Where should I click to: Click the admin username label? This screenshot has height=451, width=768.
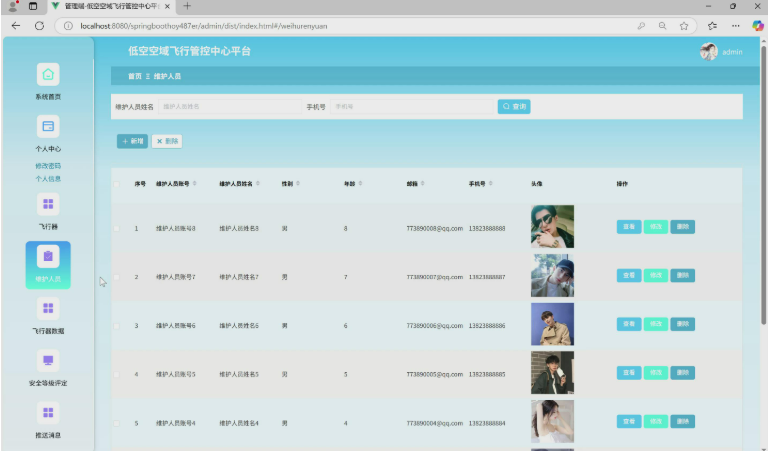732,52
